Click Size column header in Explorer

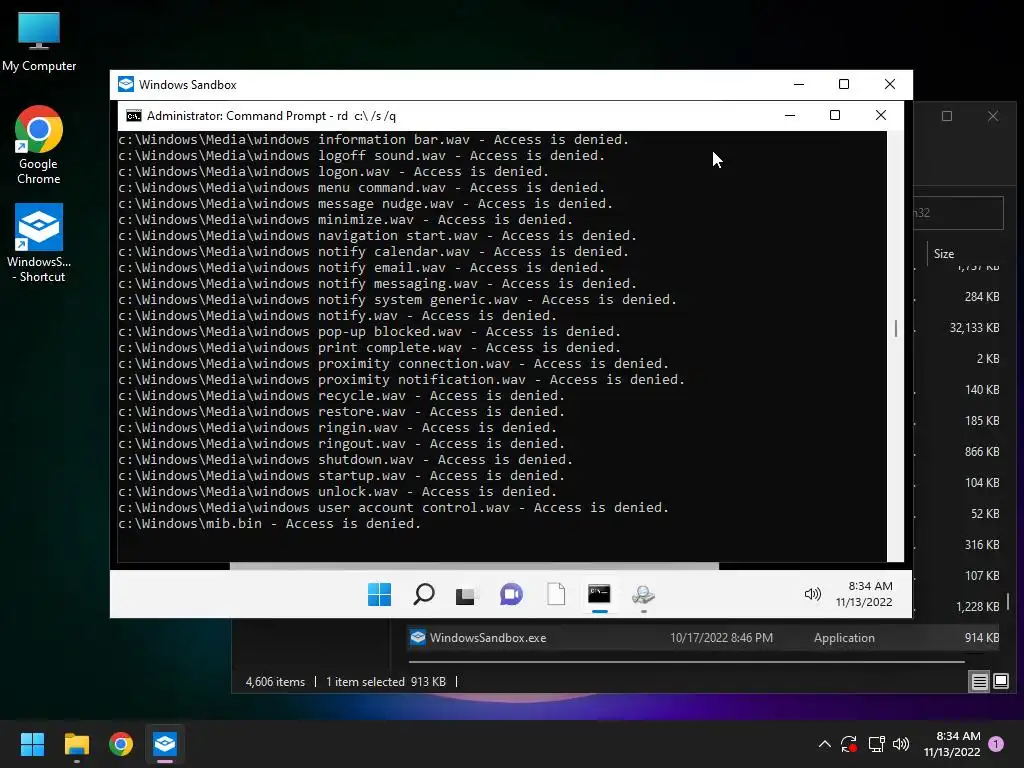944,254
